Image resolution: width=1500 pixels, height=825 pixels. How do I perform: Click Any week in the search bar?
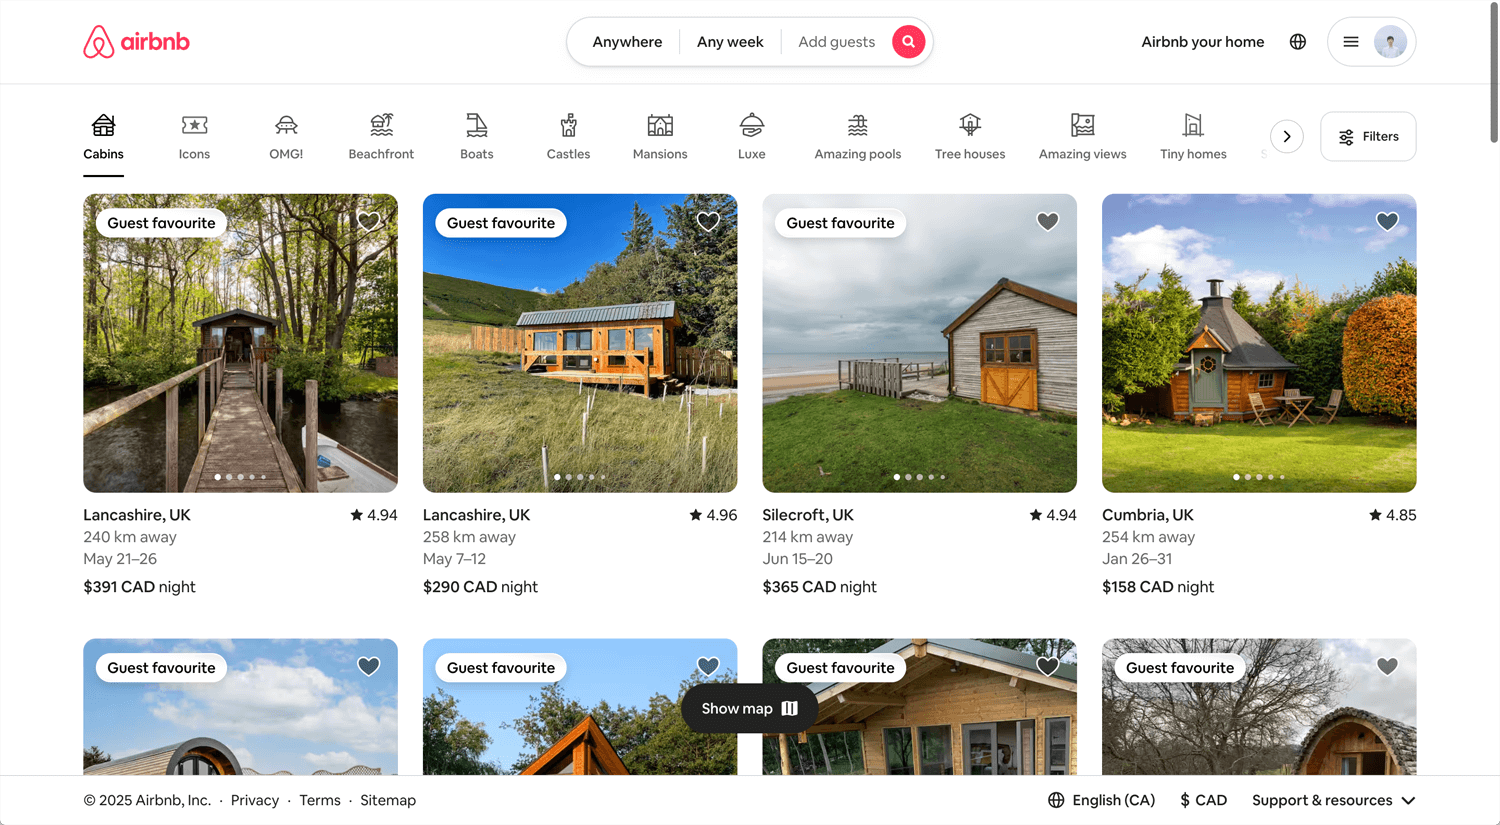click(730, 42)
